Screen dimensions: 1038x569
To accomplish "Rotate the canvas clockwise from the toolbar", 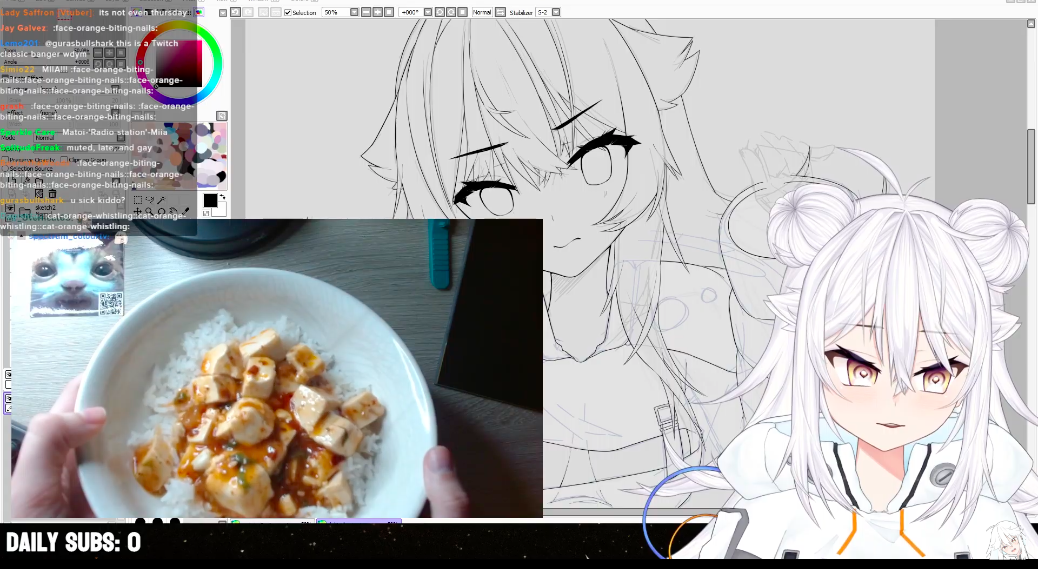I will (451, 12).
